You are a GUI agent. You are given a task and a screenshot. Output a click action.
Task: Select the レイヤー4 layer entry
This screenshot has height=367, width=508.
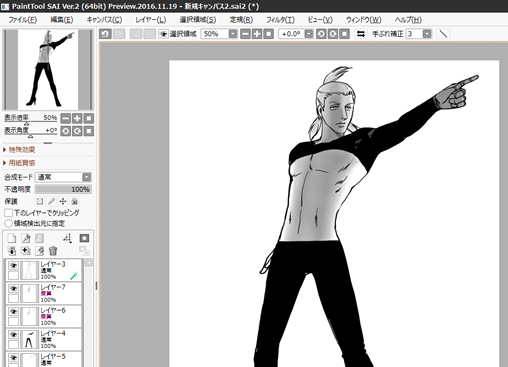point(44,339)
